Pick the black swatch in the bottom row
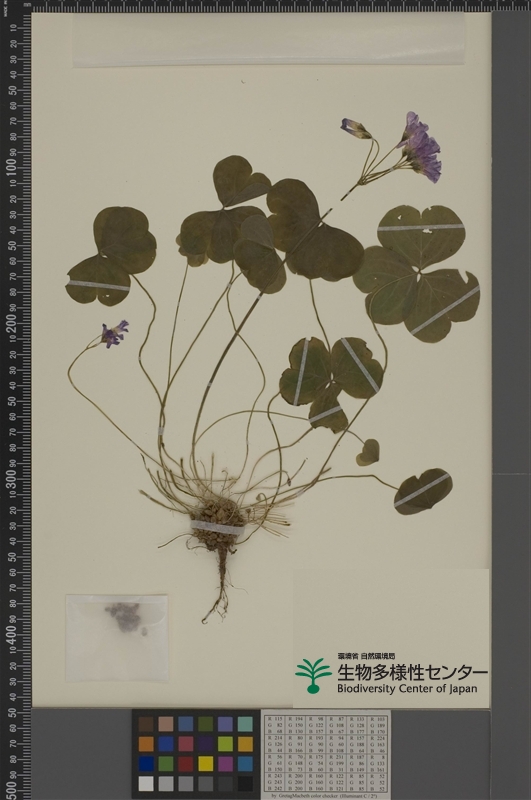This screenshot has width=531, height=800. 245,783
